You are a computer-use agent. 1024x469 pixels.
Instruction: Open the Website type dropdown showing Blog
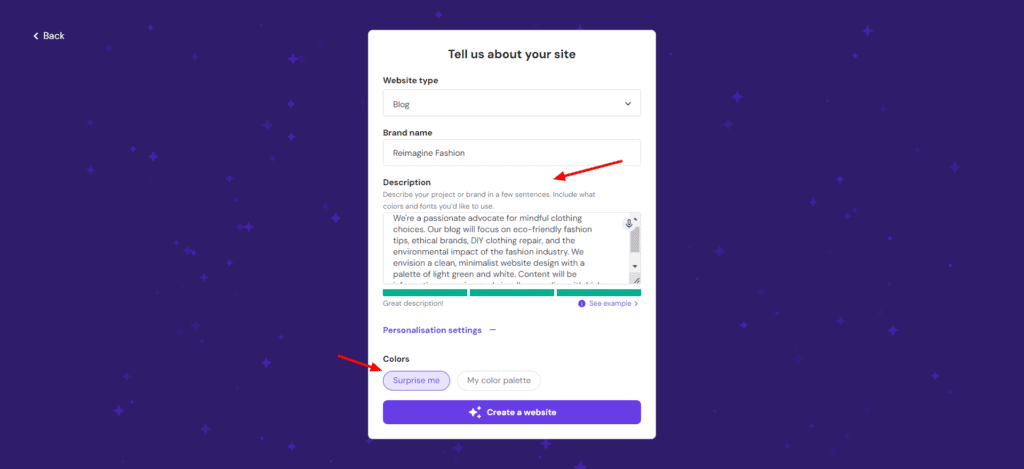511,103
